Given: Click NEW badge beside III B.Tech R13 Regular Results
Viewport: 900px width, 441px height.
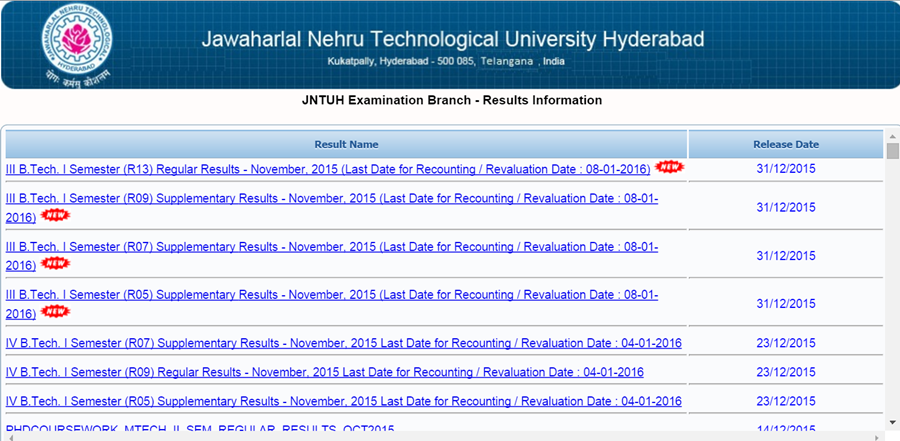Looking at the screenshot, I should coord(670,167).
